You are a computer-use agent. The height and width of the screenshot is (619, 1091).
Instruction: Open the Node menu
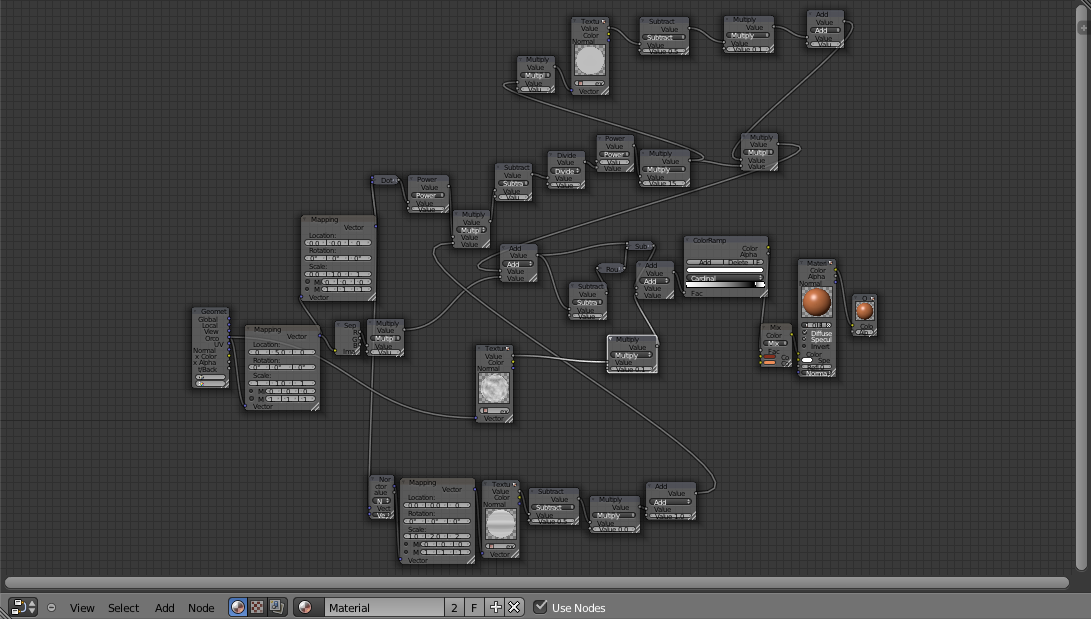(x=201, y=607)
